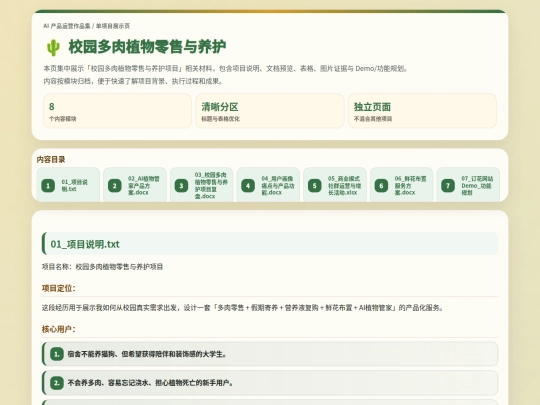The width and height of the screenshot is (540, 405).
Task: Click the 8 个内容模块 stat card
Action: (x=117, y=111)
